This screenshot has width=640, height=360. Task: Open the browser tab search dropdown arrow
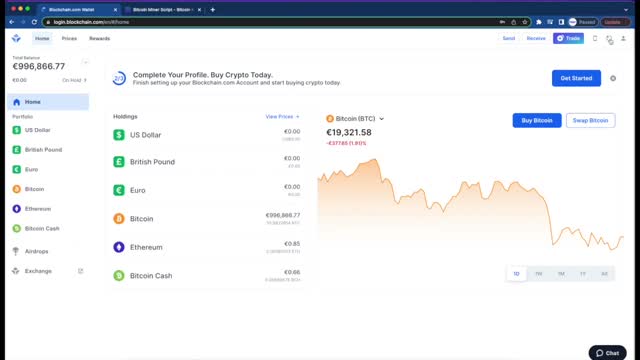(626, 9)
